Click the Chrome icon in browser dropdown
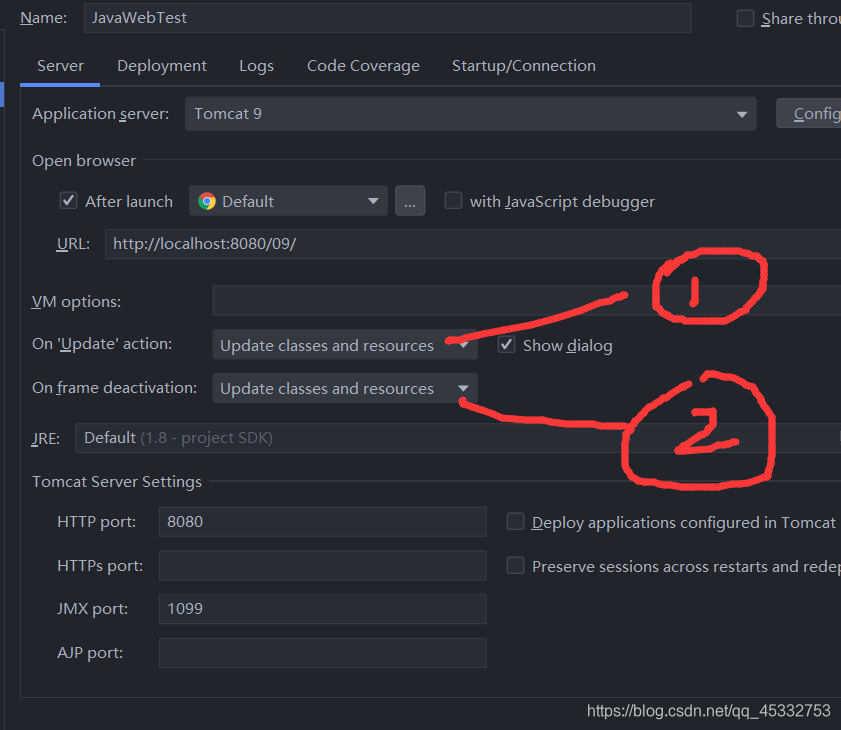Screen dimensions: 841x730 206,201
